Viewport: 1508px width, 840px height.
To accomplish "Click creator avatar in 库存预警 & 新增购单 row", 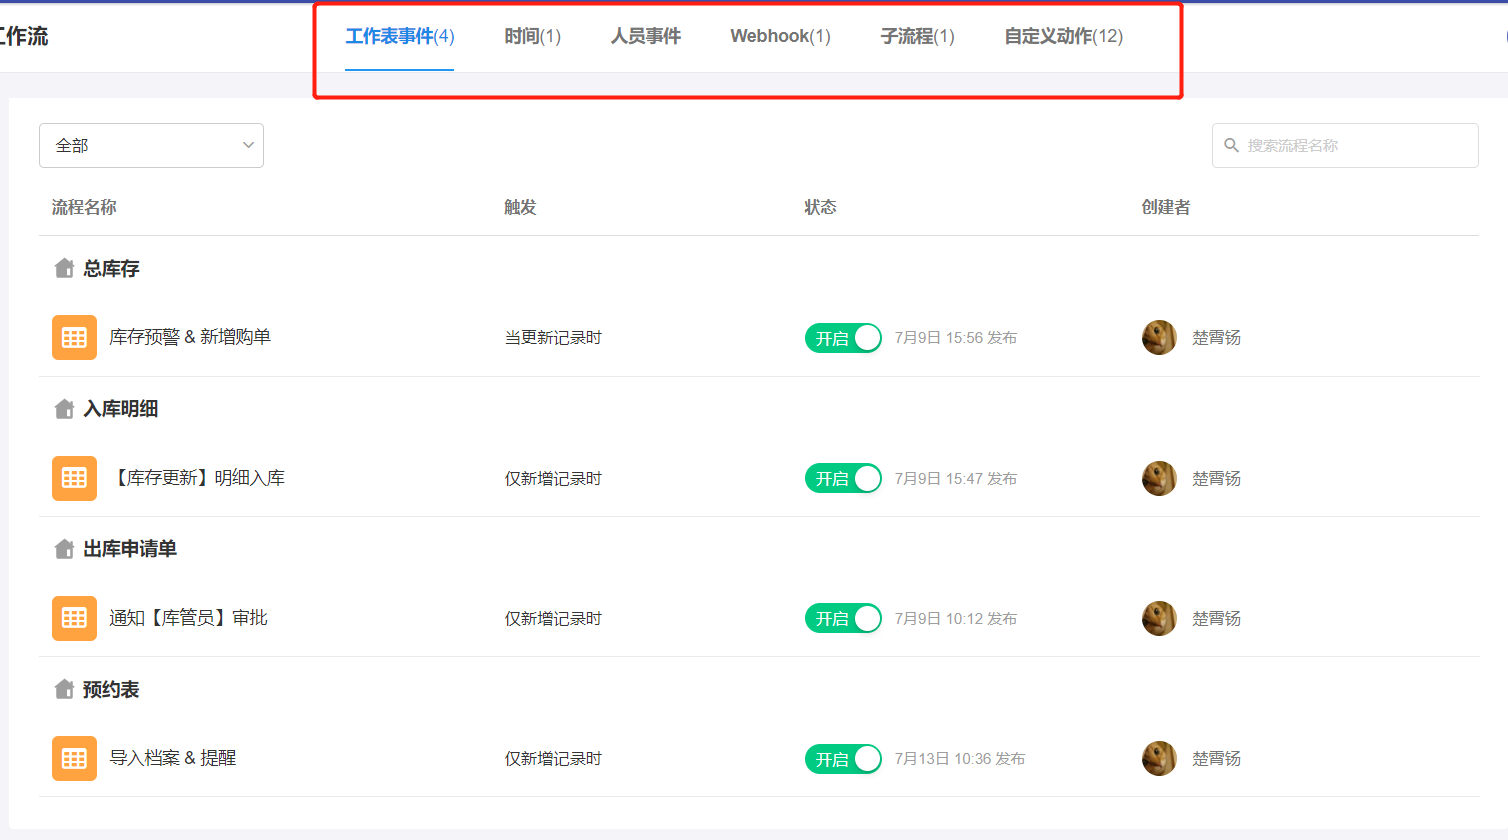I will point(1159,338).
